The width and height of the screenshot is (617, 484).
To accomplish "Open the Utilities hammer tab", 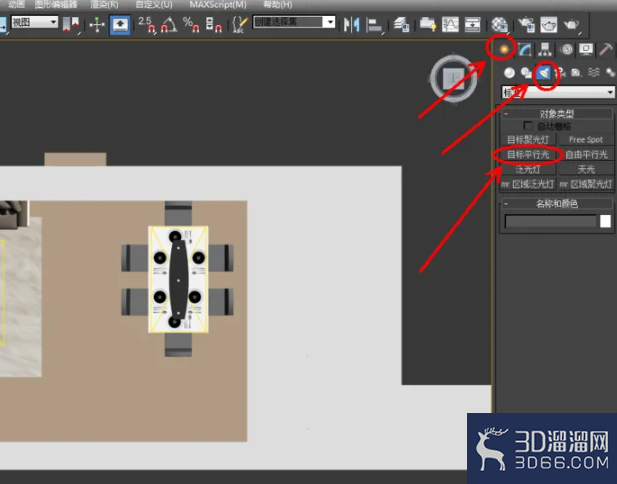I will click(606, 50).
